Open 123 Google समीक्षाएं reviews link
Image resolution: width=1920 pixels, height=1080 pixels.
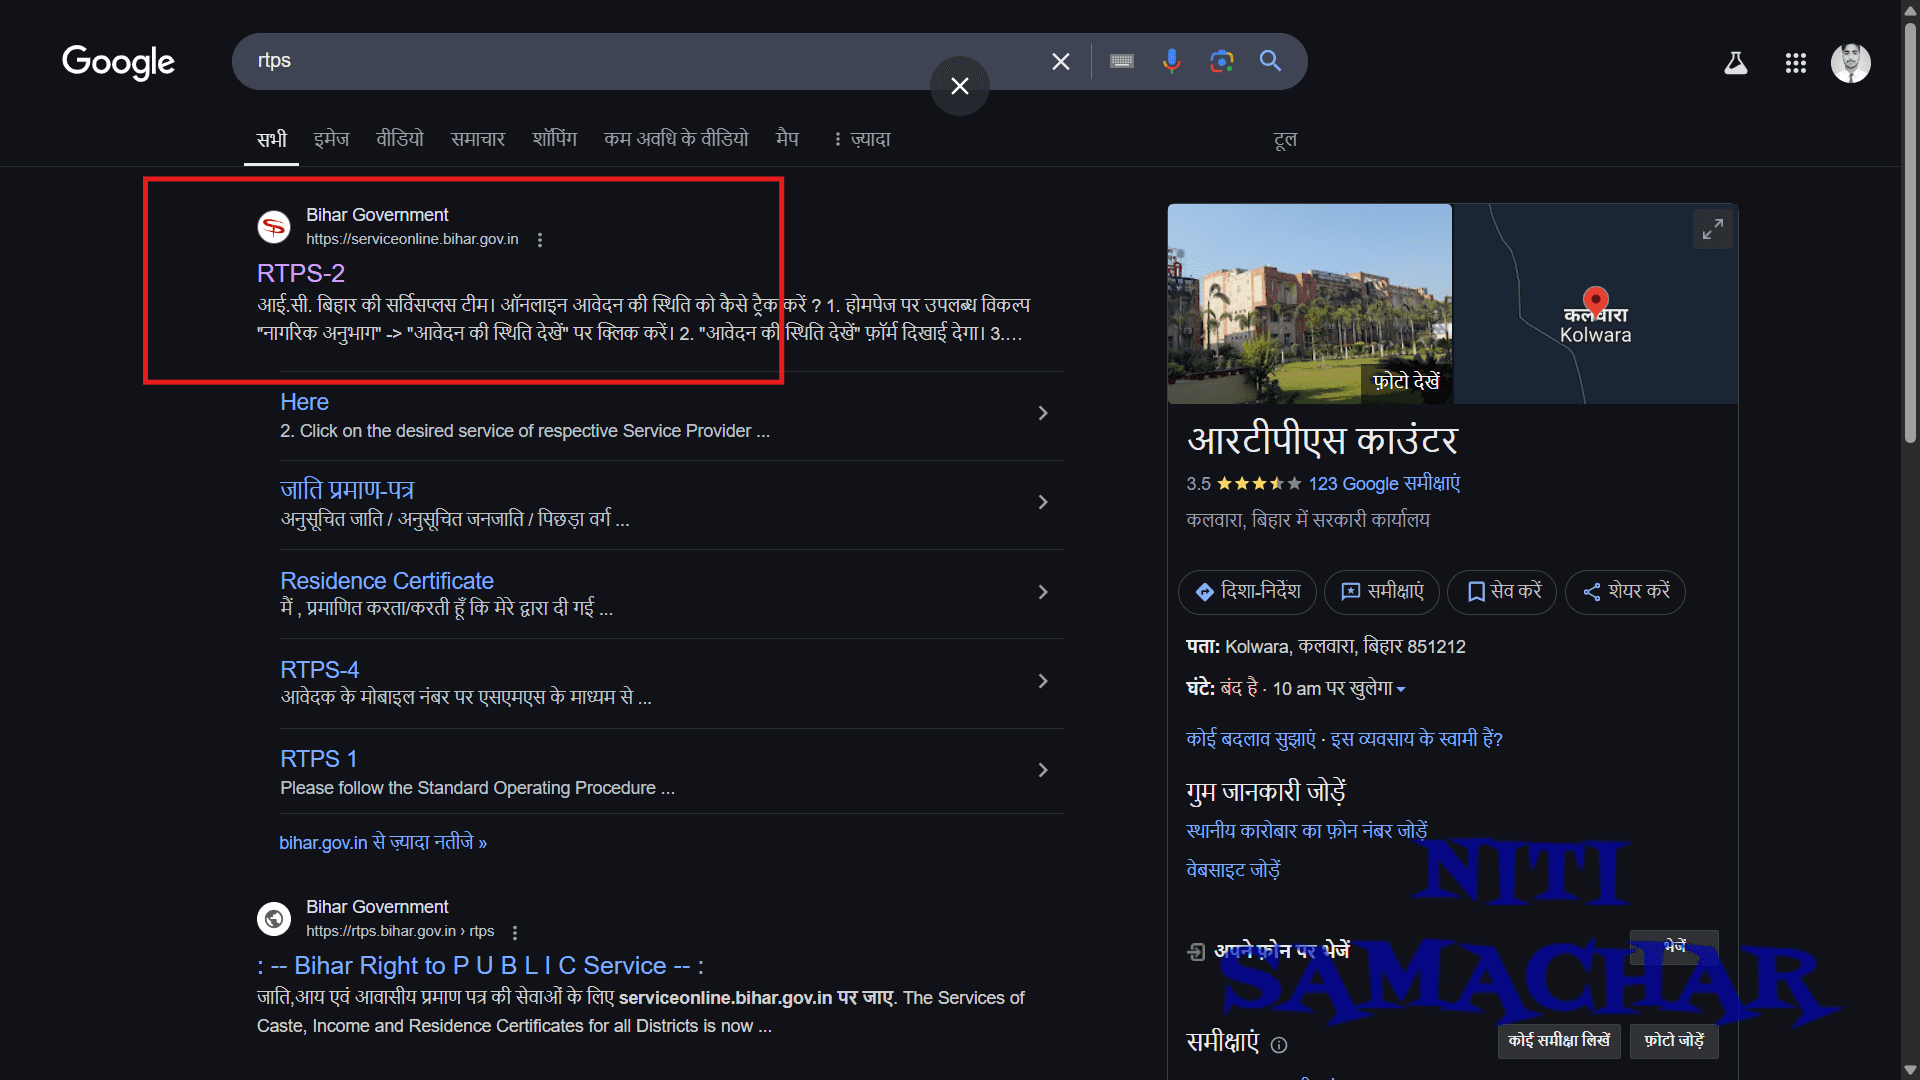pyautogui.click(x=1384, y=484)
